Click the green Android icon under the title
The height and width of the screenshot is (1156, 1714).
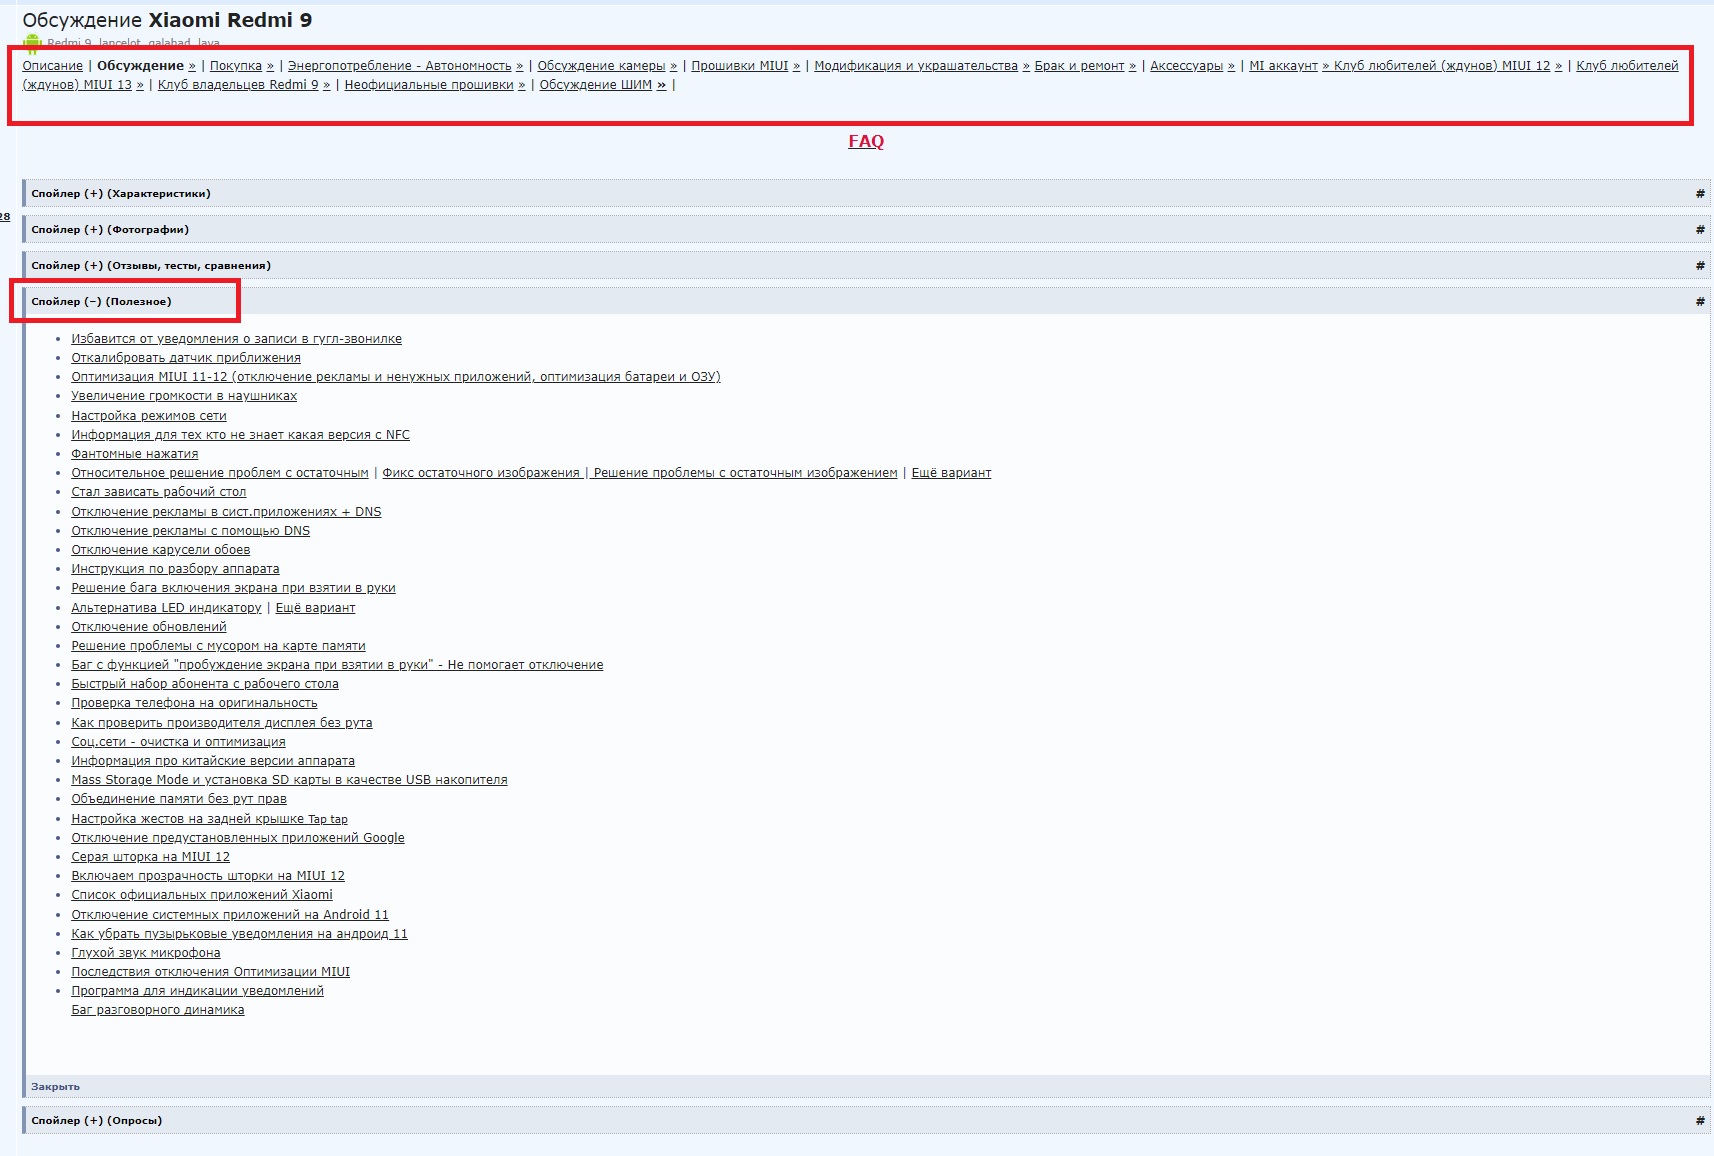[32, 42]
